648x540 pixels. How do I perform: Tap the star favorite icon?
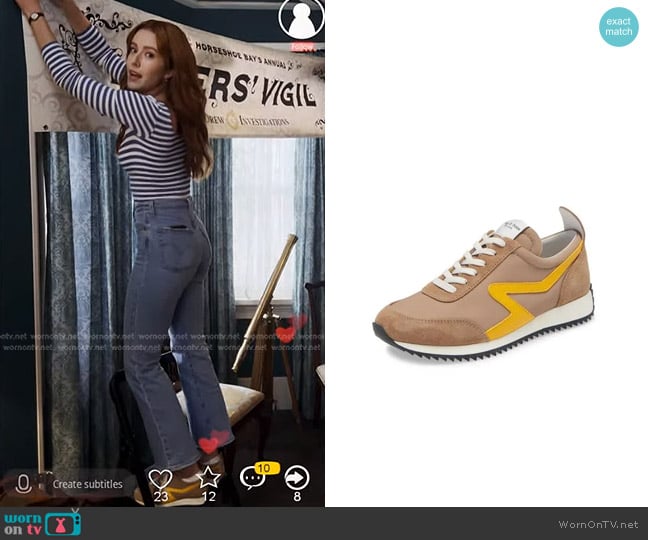pos(208,478)
